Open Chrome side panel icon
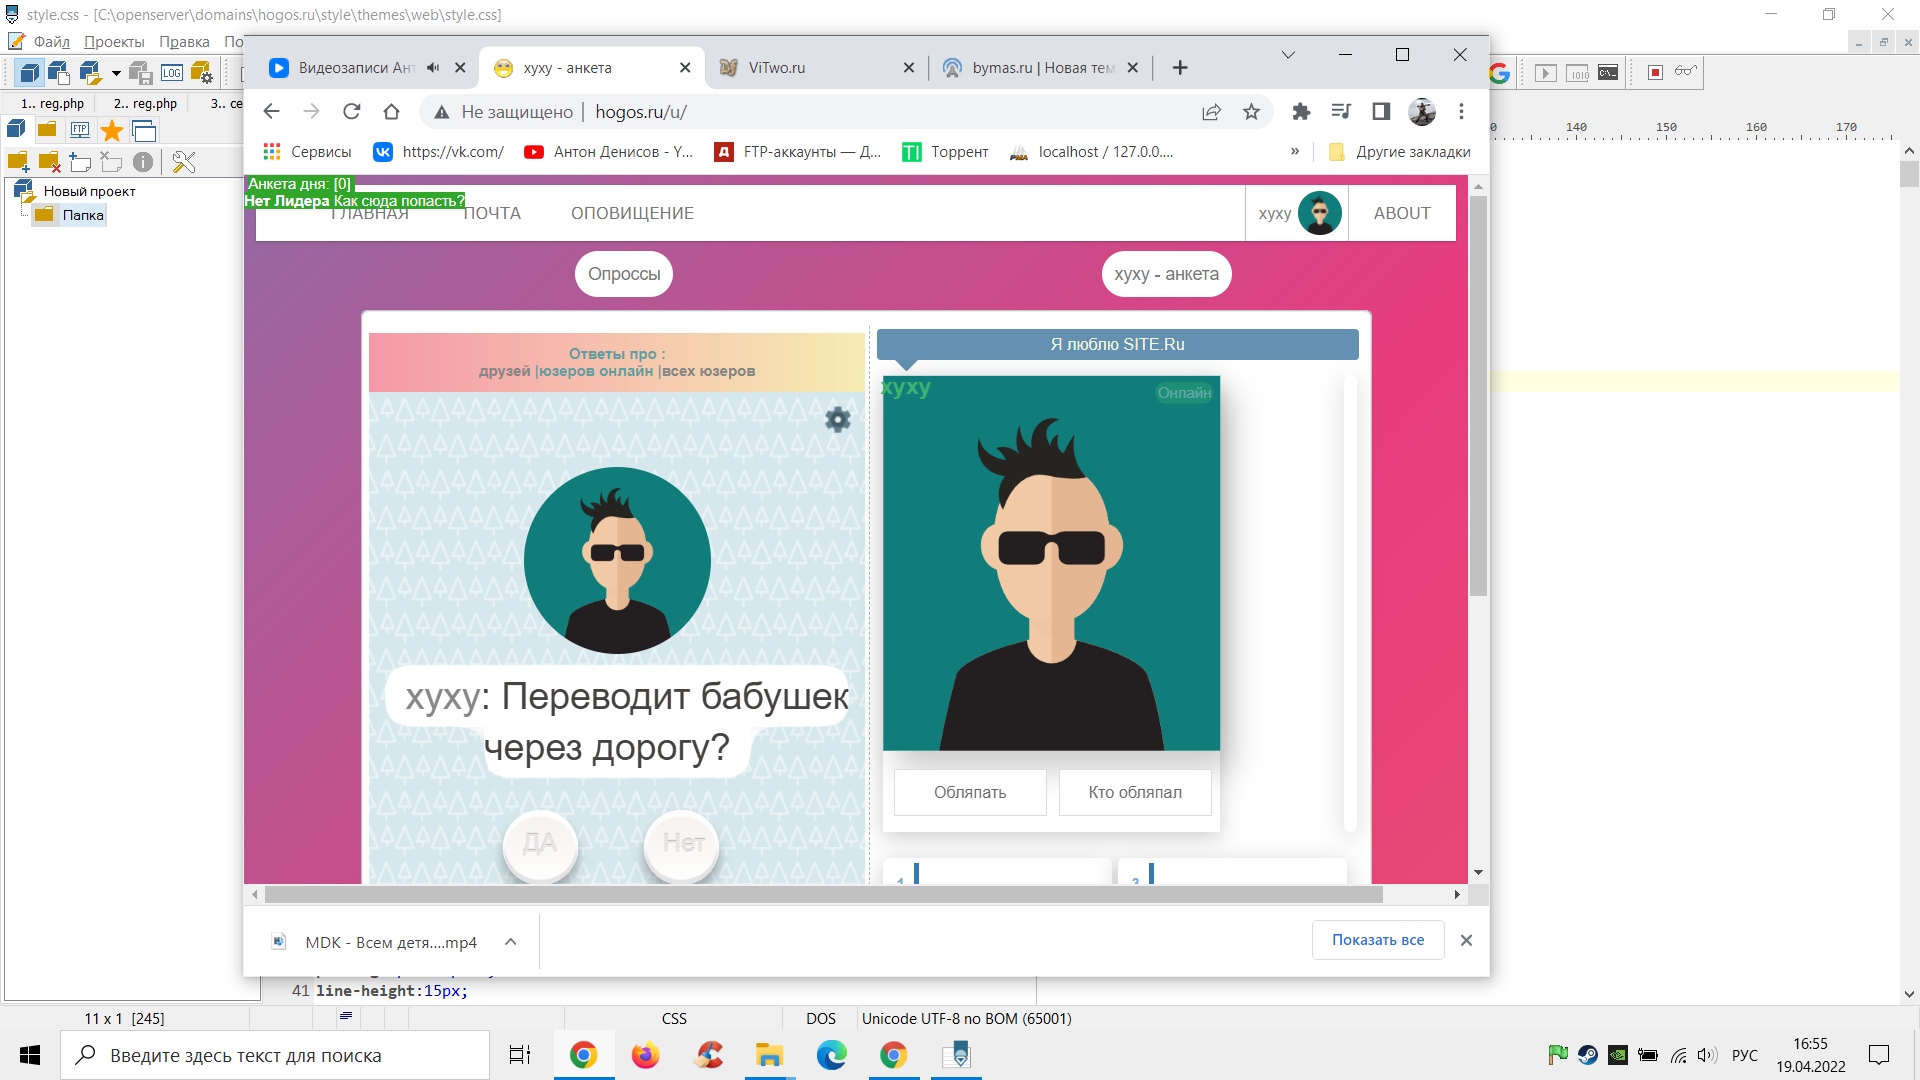 (1381, 112)
